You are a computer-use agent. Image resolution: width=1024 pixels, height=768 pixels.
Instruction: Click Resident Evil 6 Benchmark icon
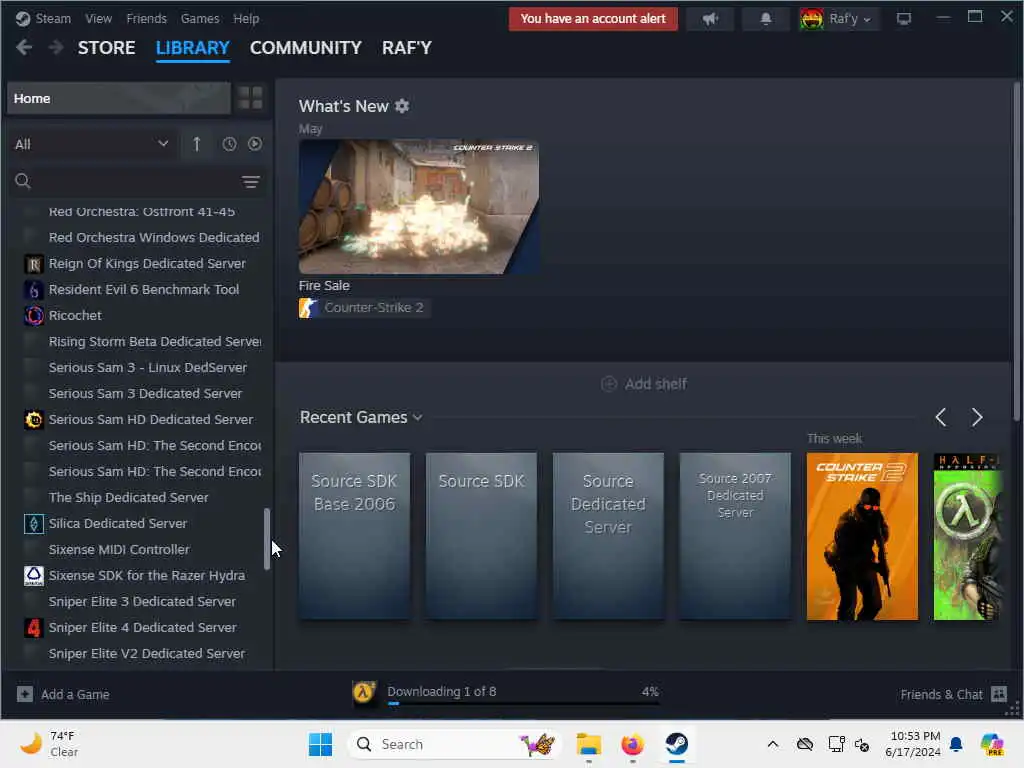(34, 290)
